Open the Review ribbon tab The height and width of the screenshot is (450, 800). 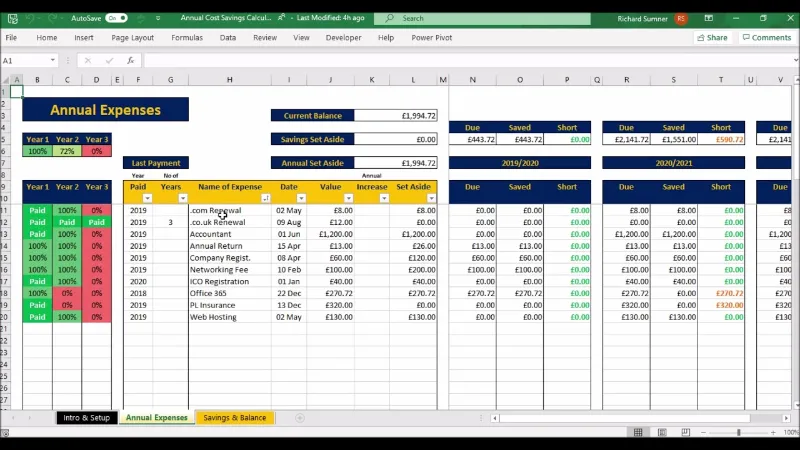(x=265, y=38)
